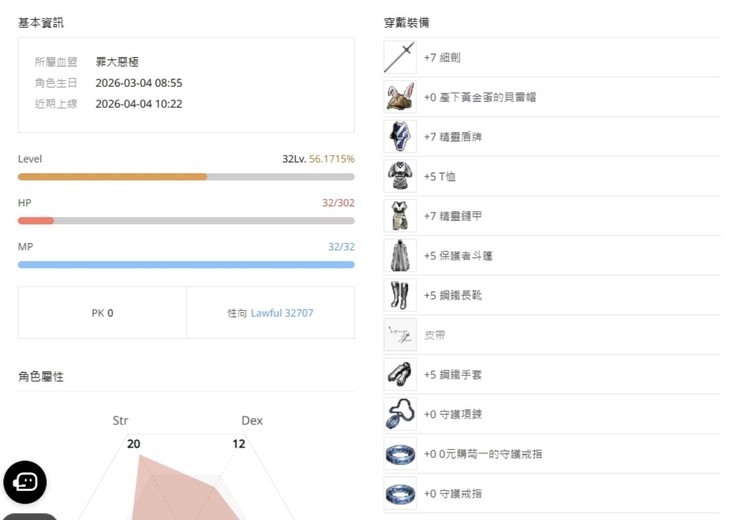This screenshot has height=520, width=750.
Task: Select the +5 鋼鐵長靴 boots icon
Action: [400, 295]
